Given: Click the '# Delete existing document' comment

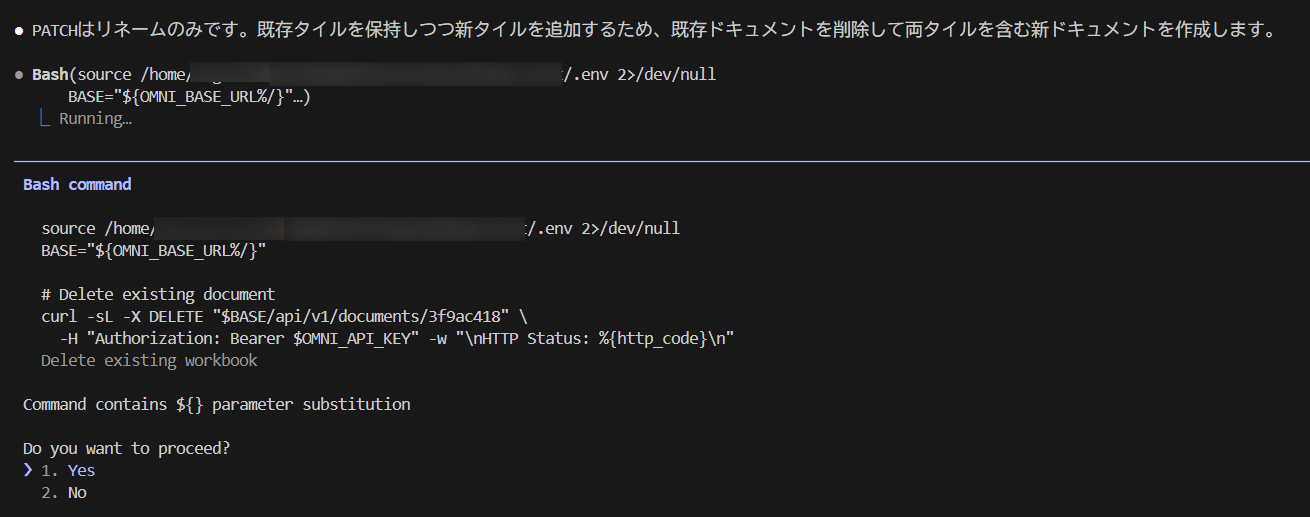Looking at the screenshot, I should [158, 294].
